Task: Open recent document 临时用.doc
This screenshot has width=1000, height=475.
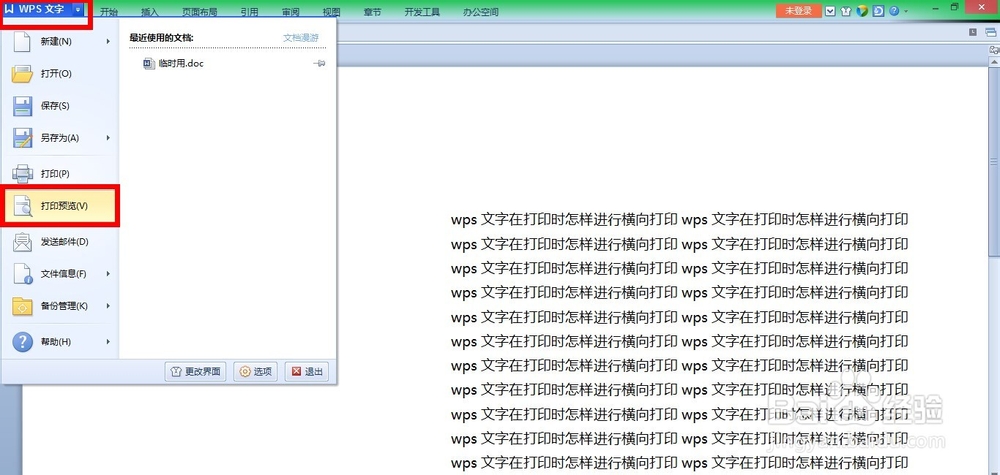Action: 173,63
